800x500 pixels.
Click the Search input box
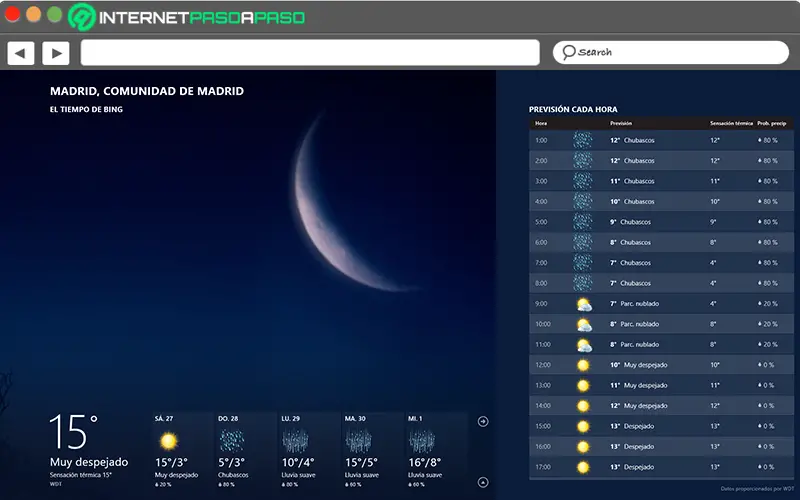(670, 53)
